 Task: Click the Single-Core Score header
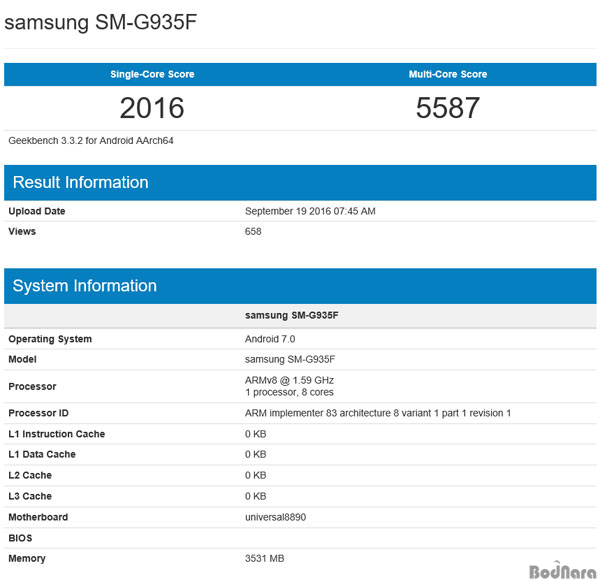152,74
